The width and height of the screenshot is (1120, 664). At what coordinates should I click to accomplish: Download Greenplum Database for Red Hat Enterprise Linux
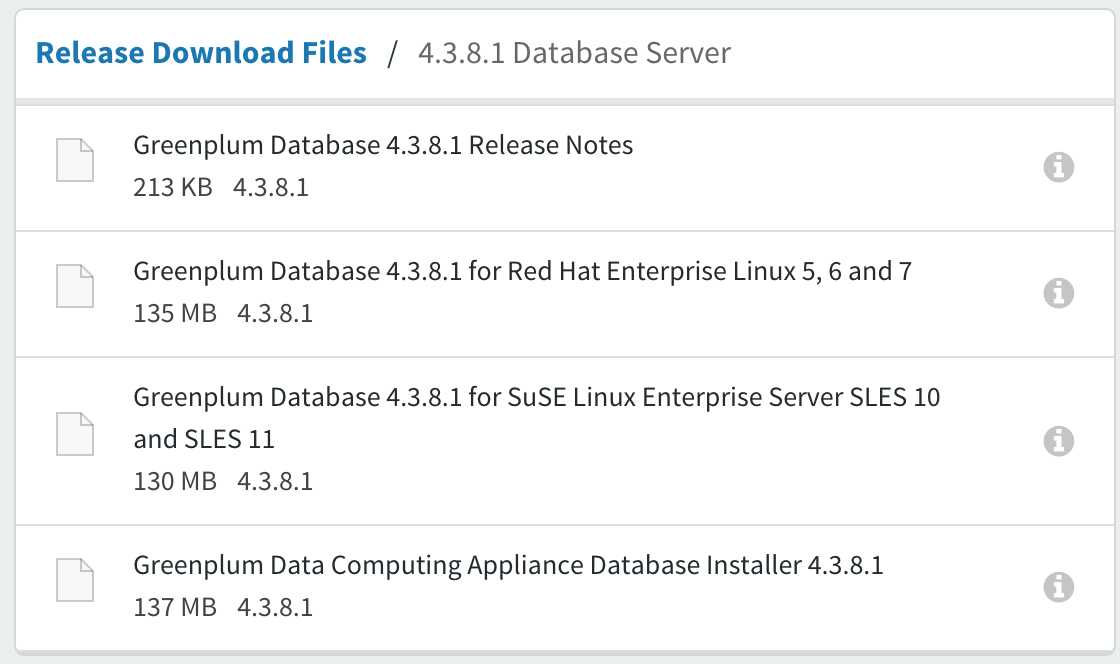522,271
